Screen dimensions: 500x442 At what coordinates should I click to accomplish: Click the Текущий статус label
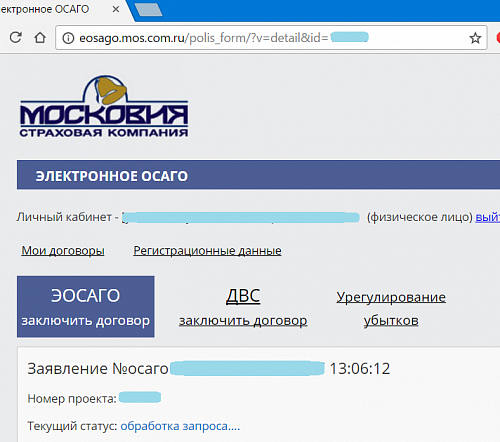[72, 426]
